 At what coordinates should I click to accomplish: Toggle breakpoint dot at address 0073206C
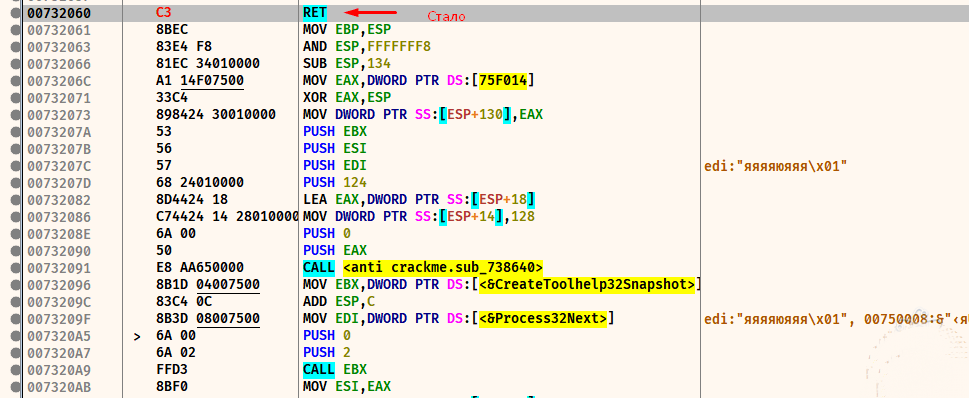pyautogui.click(x=15, y=81)
